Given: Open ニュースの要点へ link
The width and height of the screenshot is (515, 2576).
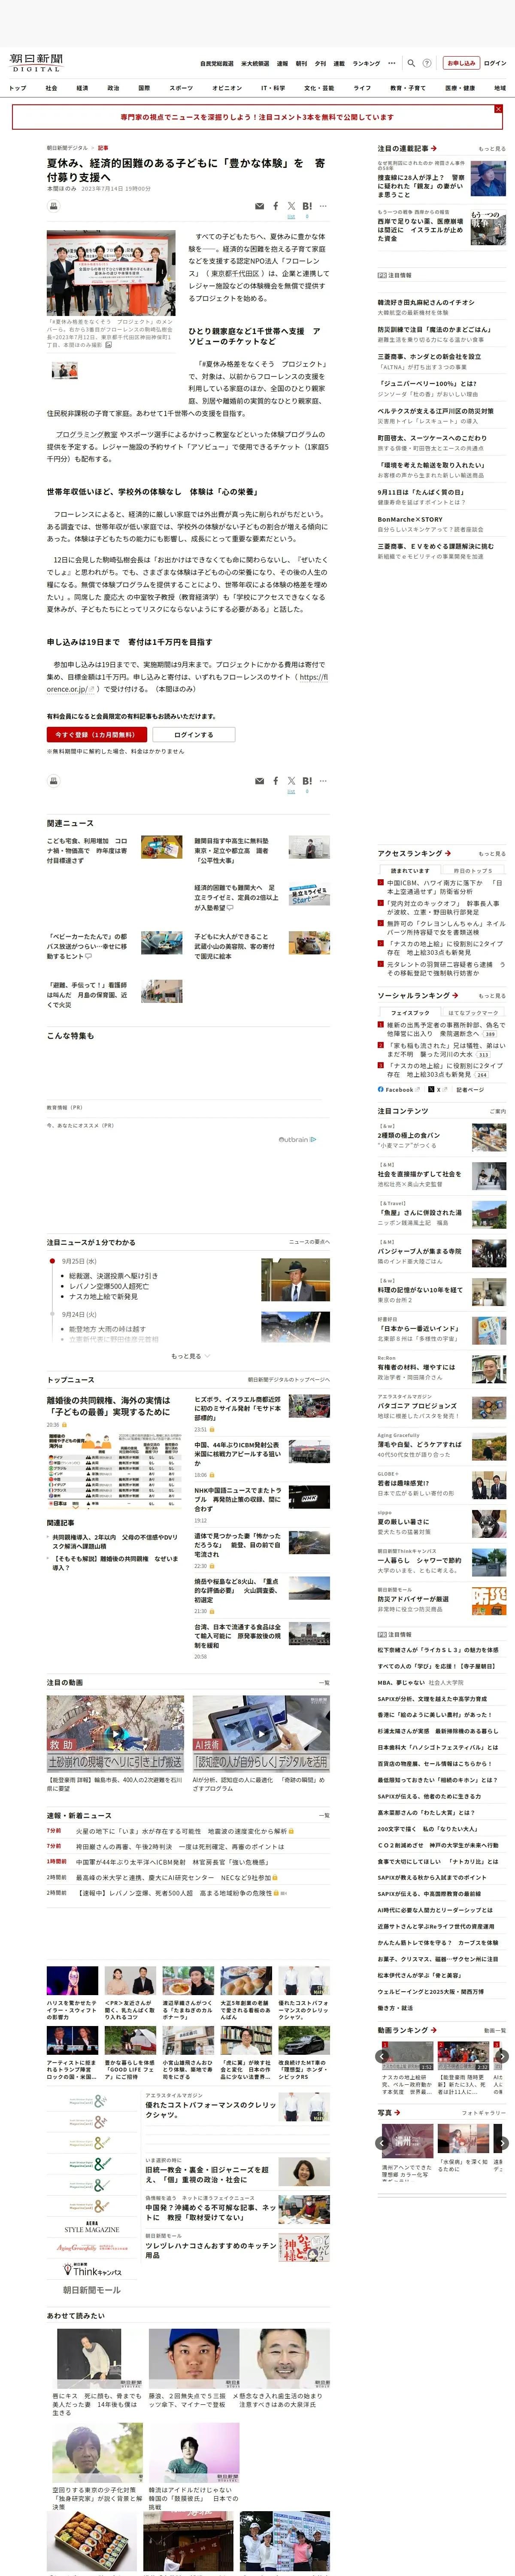Looking at the screenshot, I should coord(309,1241).
